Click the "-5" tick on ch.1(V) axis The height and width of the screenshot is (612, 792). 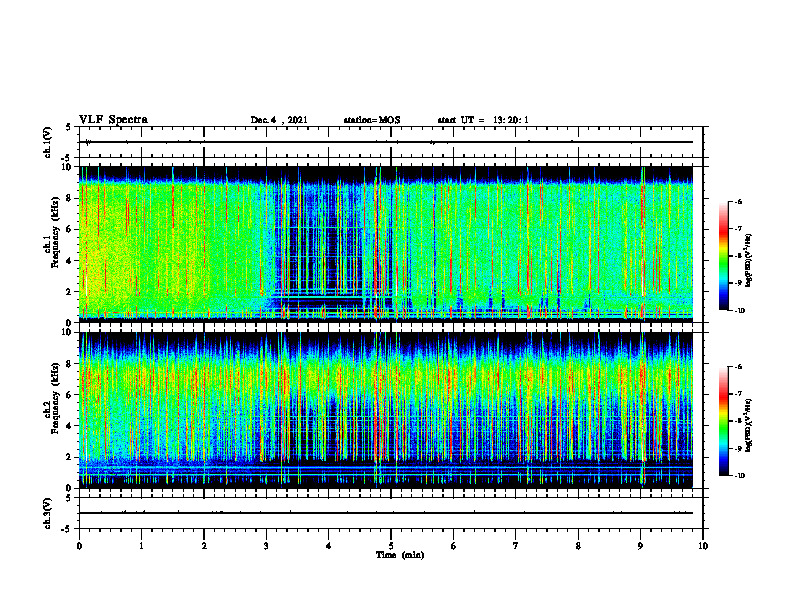pyautogui.click(x=68, y=158)
